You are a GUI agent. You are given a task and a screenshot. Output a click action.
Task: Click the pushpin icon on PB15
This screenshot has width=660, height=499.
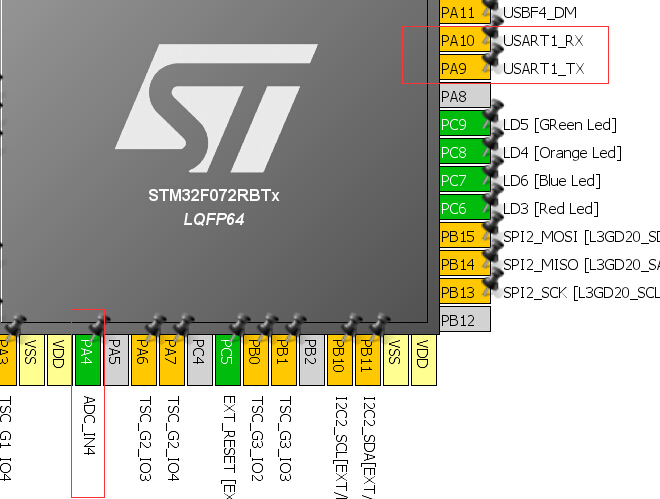(x=491, y=225)
